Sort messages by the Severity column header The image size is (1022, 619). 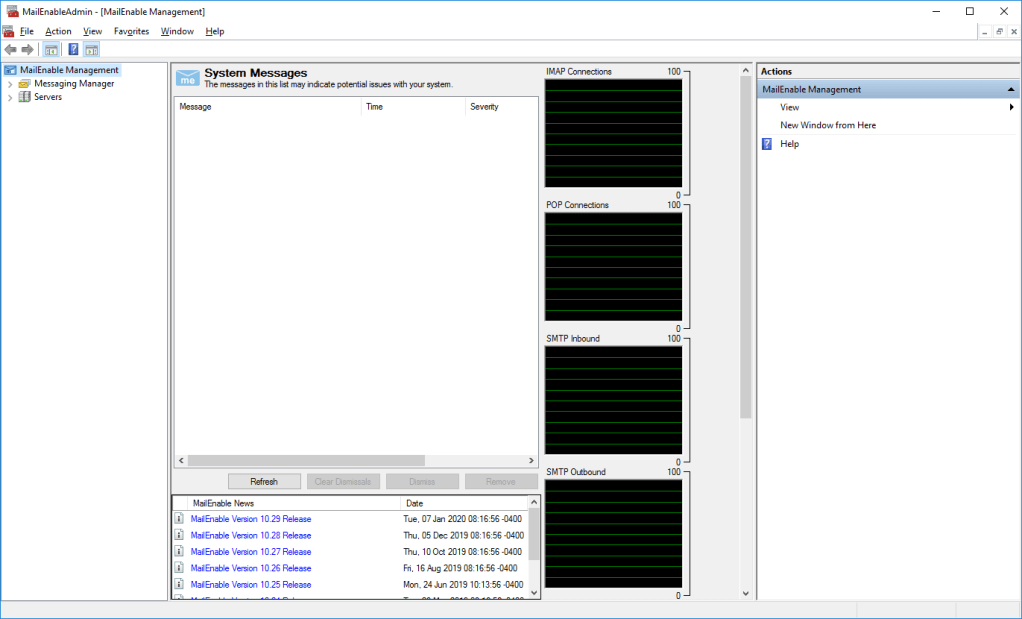484,107
